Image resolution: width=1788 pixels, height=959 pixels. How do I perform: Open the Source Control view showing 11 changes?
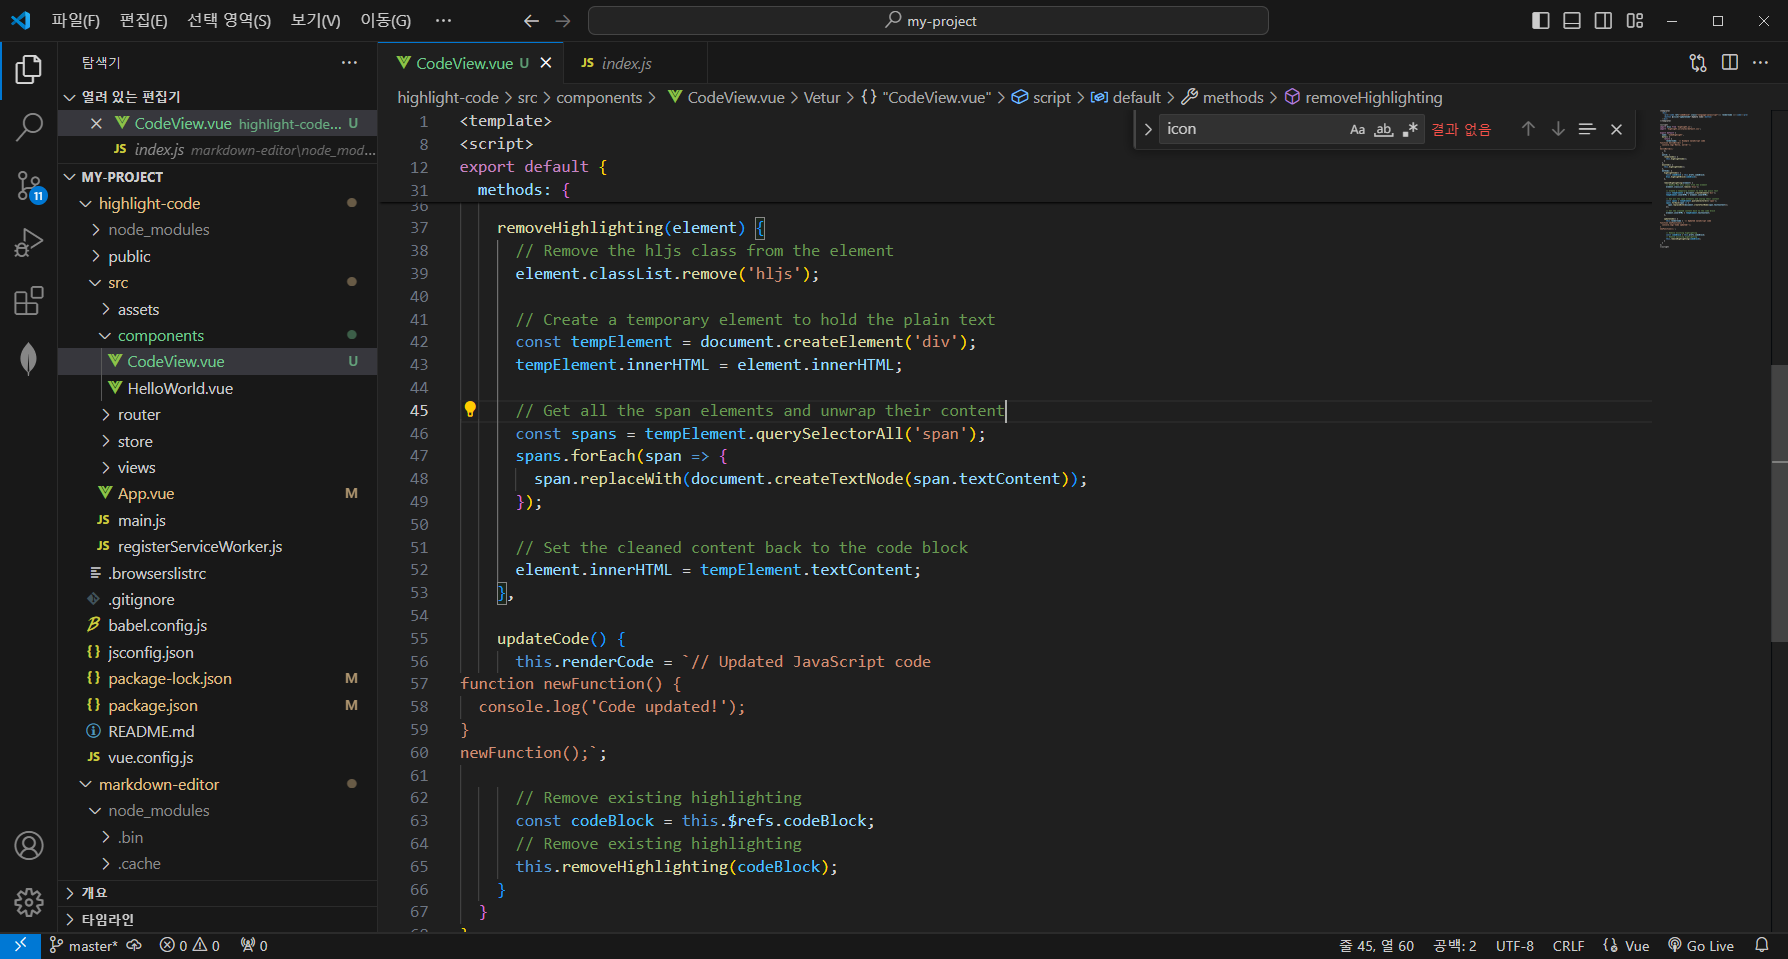pyautogui.click(x=29, y=186)
